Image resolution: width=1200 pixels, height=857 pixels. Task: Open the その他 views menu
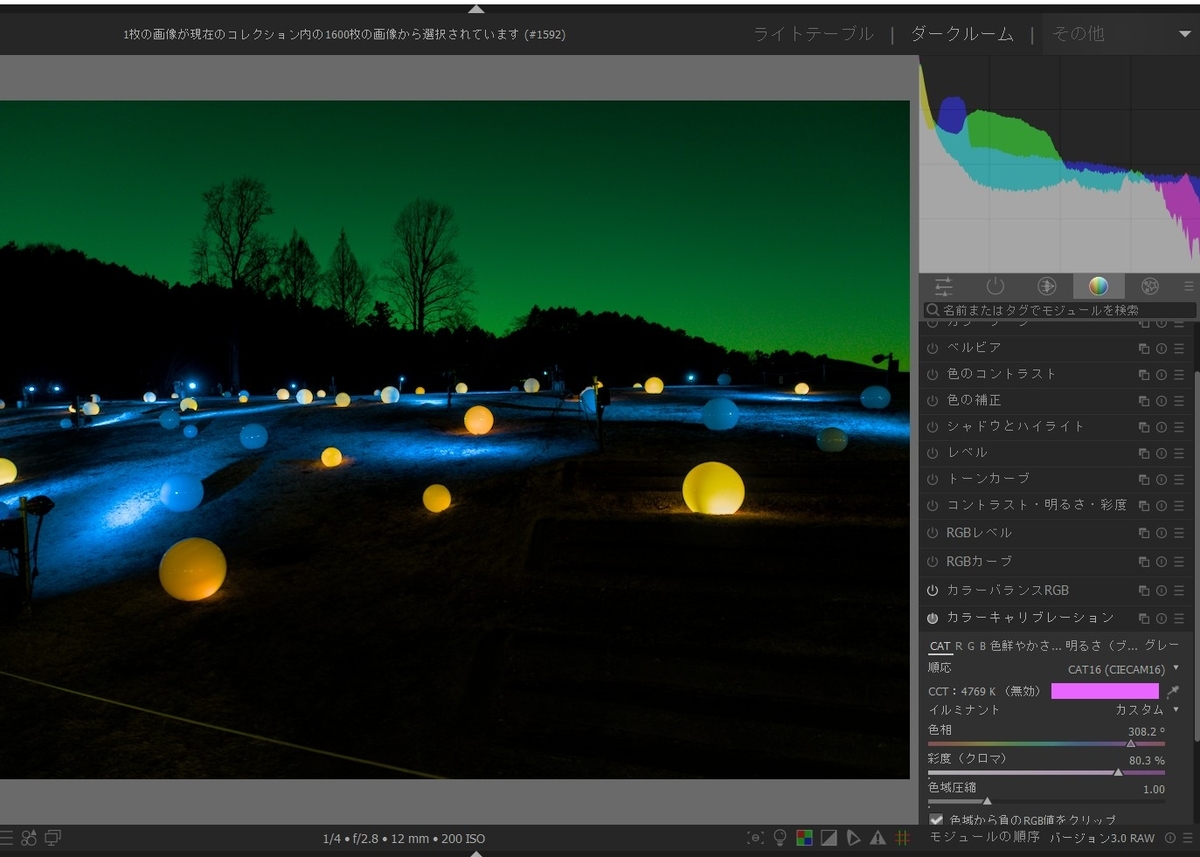pos(1120,34)
